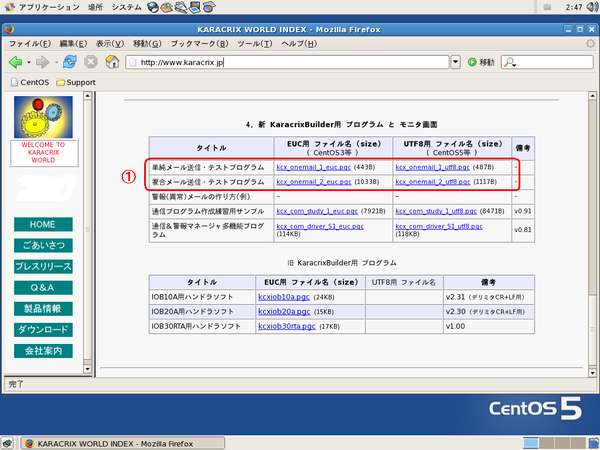This screenshot has height=450, width=600.
Task: Click the sidebar frame scrollbar down arrow
Action: 88,369
